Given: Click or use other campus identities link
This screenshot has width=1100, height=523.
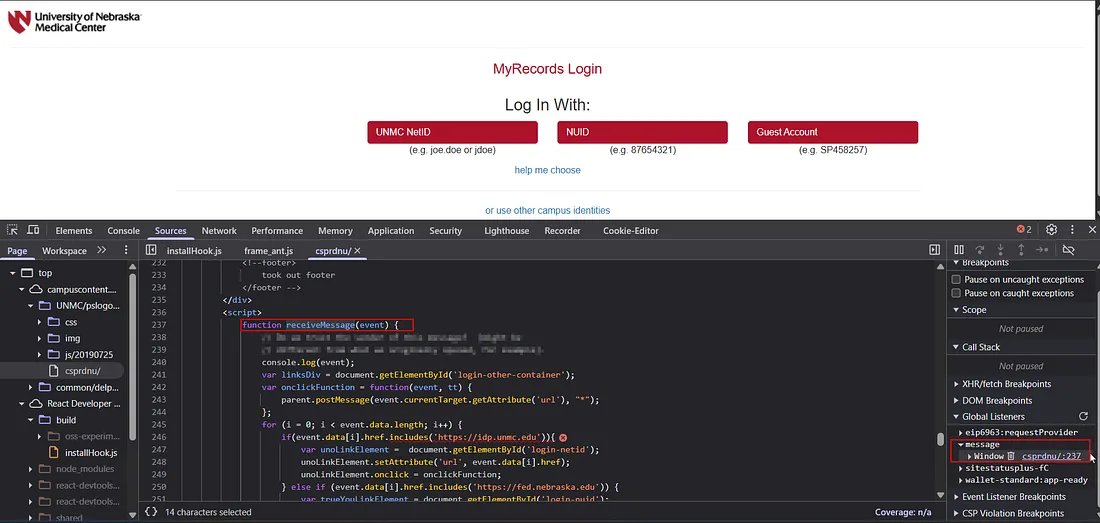Looking at the screenshot, I should (x=547, y=210).
